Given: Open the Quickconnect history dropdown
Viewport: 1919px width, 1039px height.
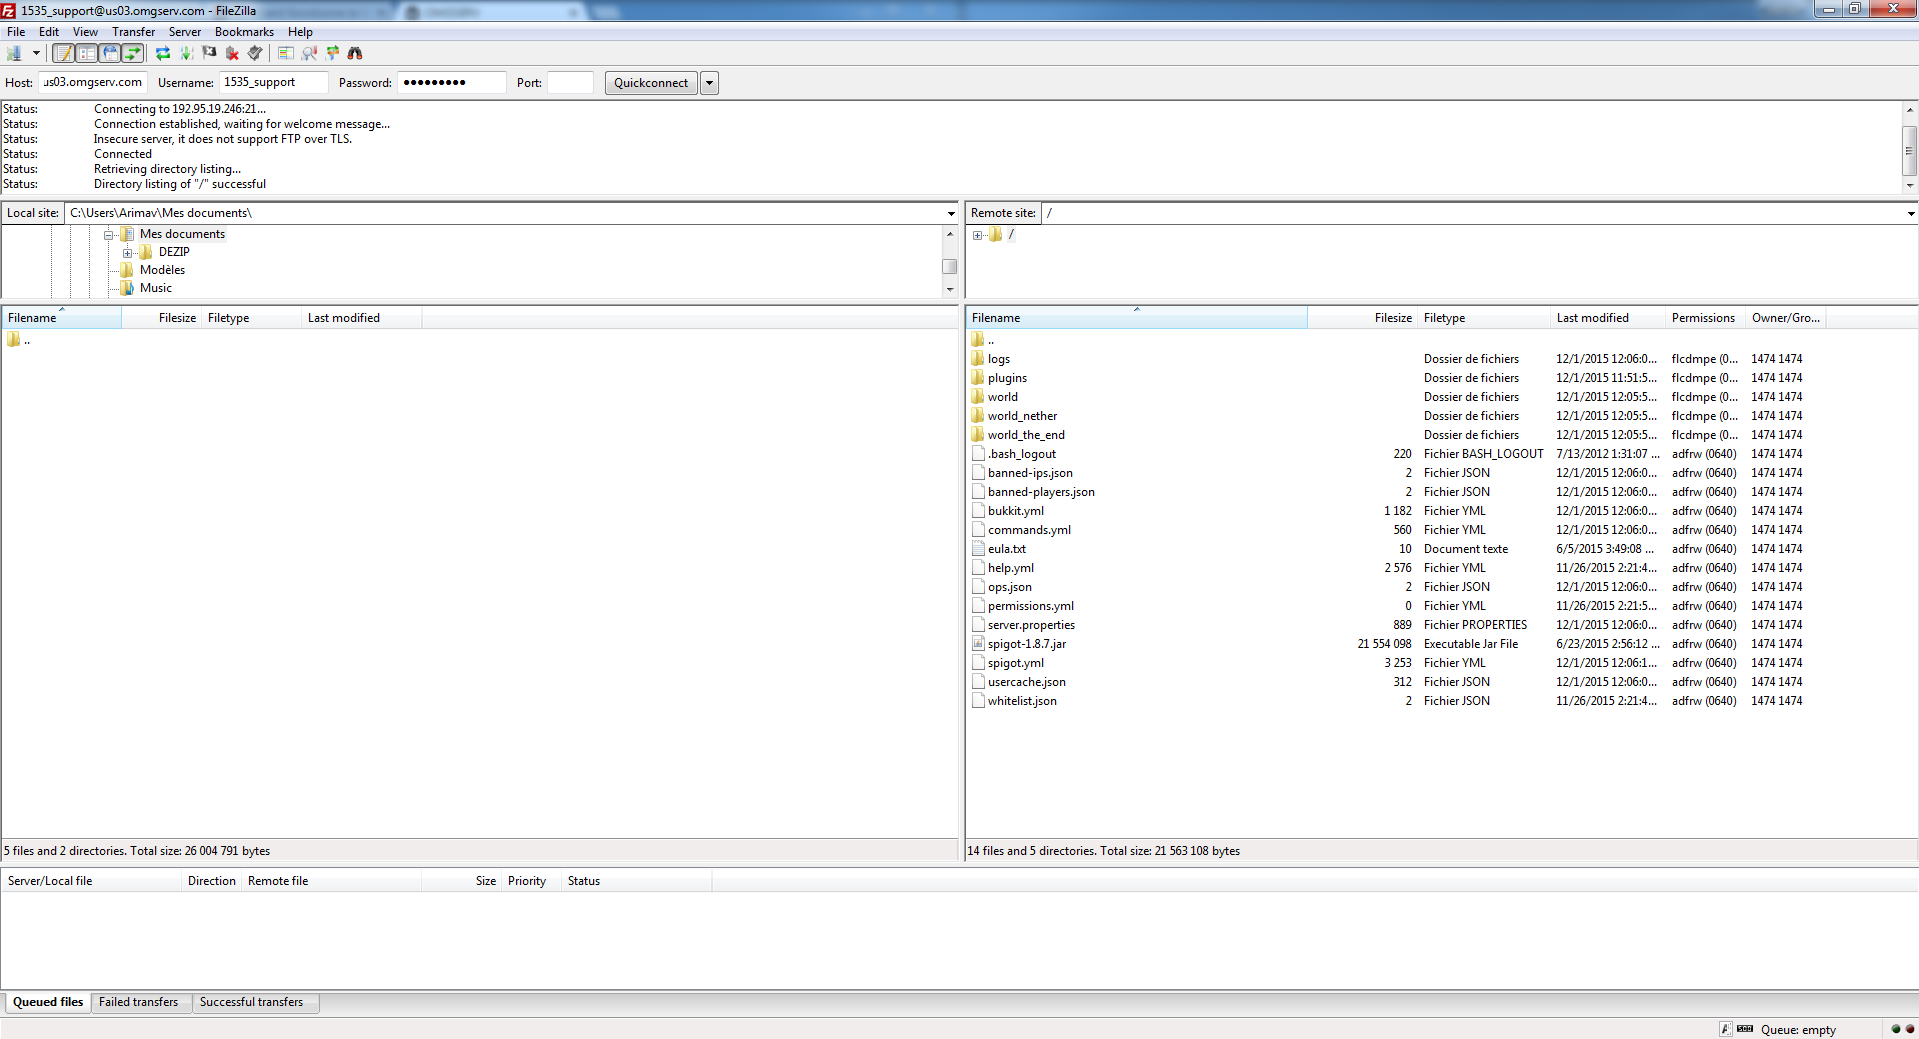Looking at the screenshot, I should [709, 83].
